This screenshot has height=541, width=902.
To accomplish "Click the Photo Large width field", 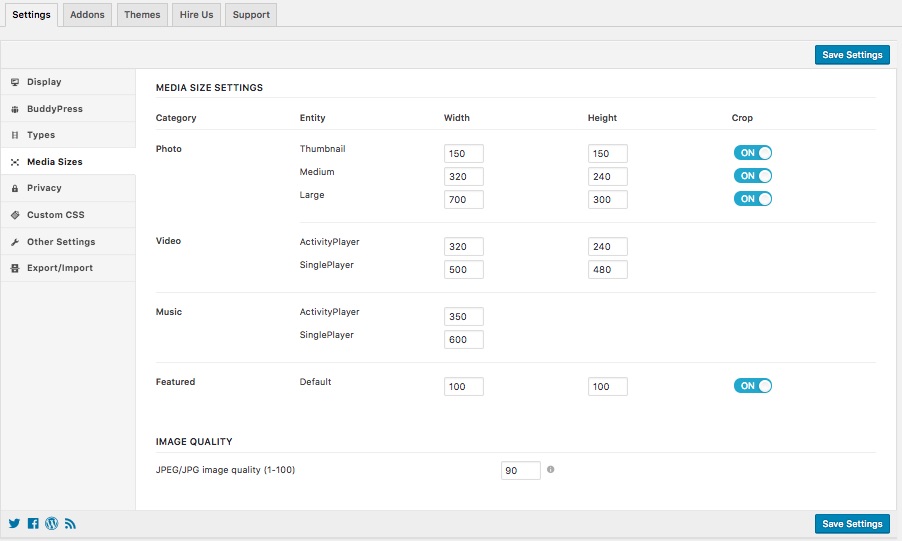I will tap(463, 200).
